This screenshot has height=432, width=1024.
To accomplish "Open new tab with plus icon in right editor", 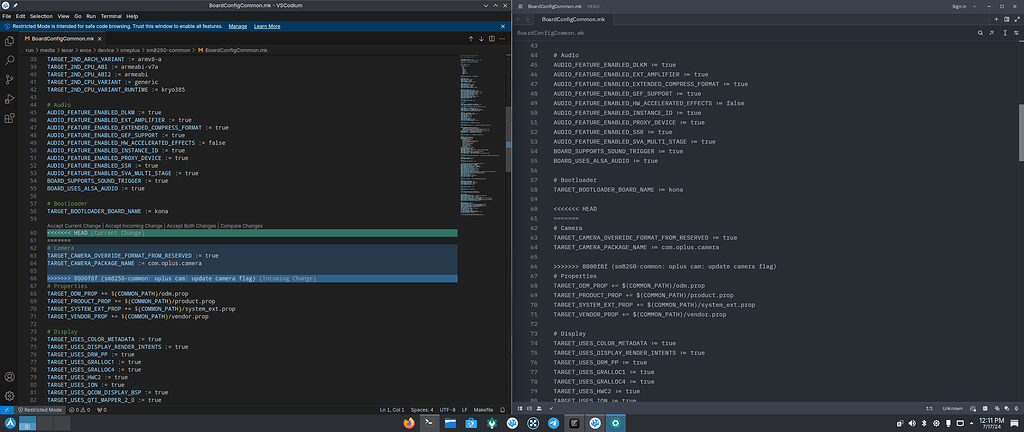I will (x=995, y=20).
